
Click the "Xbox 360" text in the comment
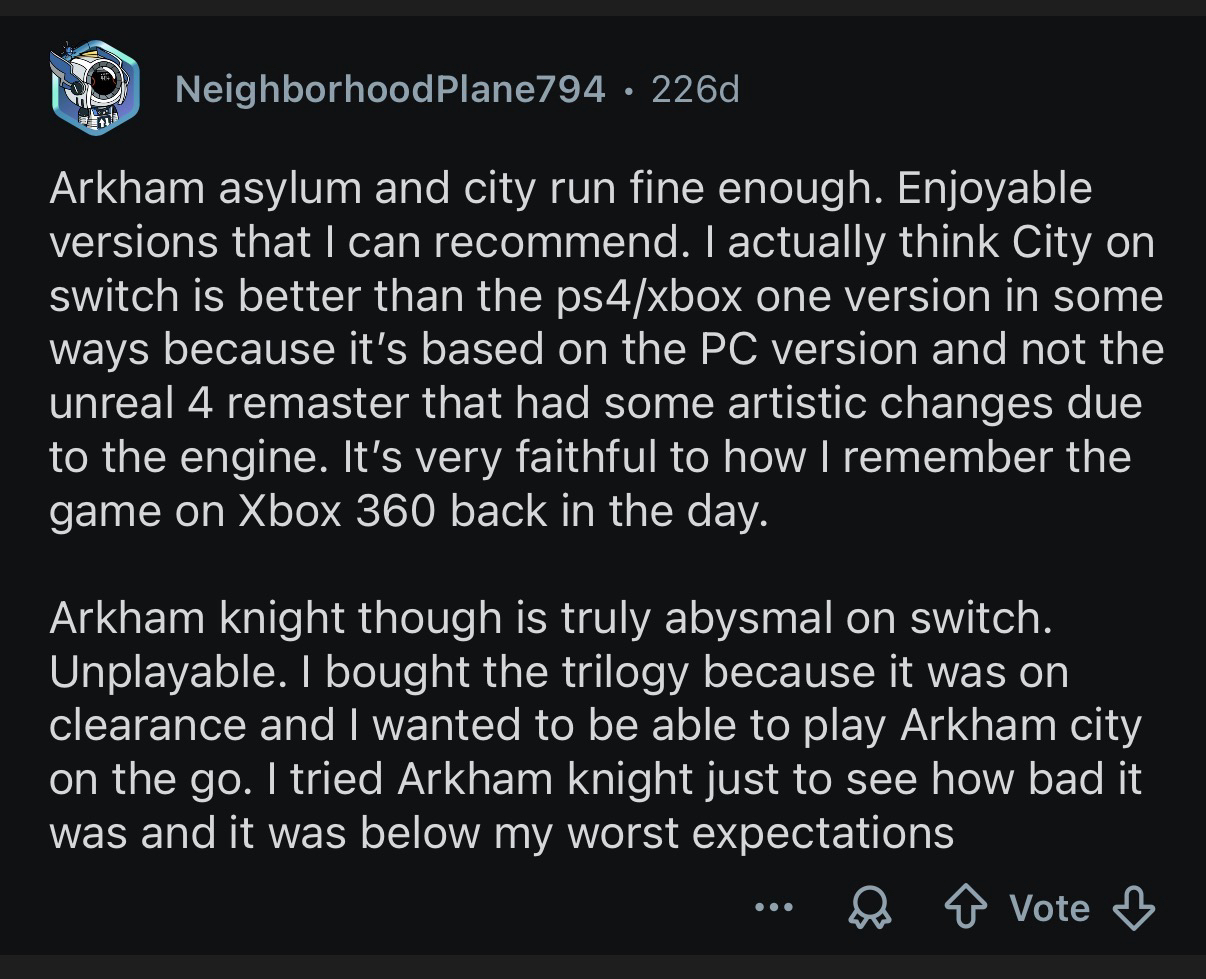click(x=337, y=511)
